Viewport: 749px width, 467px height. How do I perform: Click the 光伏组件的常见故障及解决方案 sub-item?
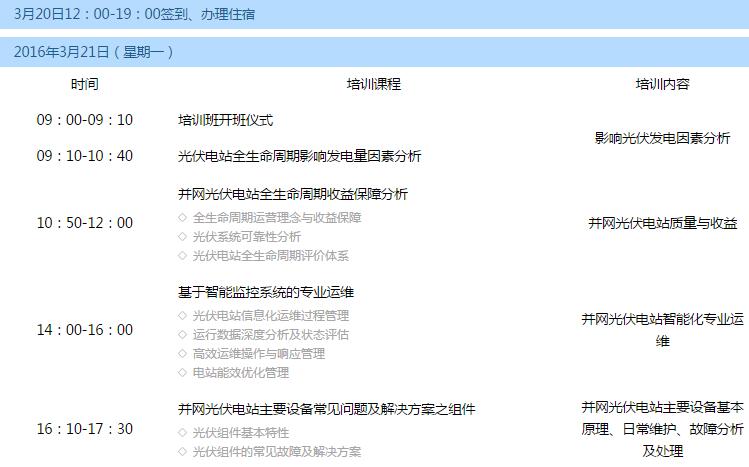pos(277,452)
